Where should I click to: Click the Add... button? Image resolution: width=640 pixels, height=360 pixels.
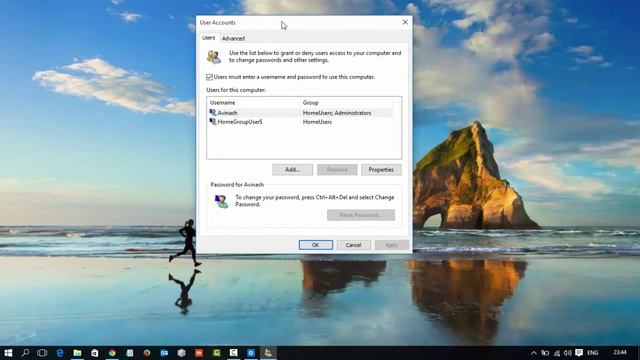click(293, 169)
